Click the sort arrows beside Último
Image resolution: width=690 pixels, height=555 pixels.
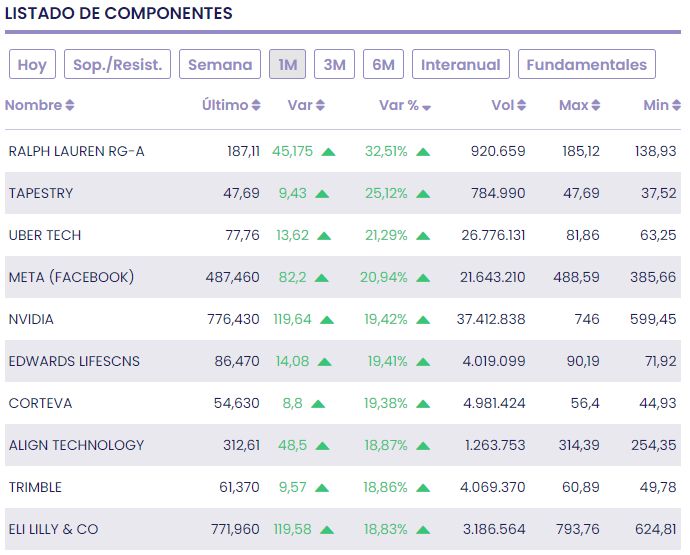click(x=256, y=106)
